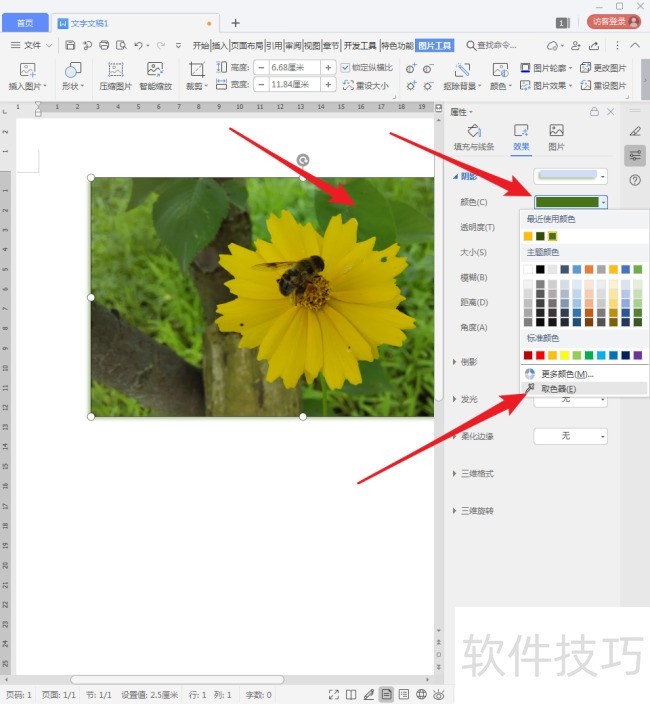This screenshot has width=650, height=704.
Task: Toggle the lock aspect ratio checkbox
Action: pos(345,68)
